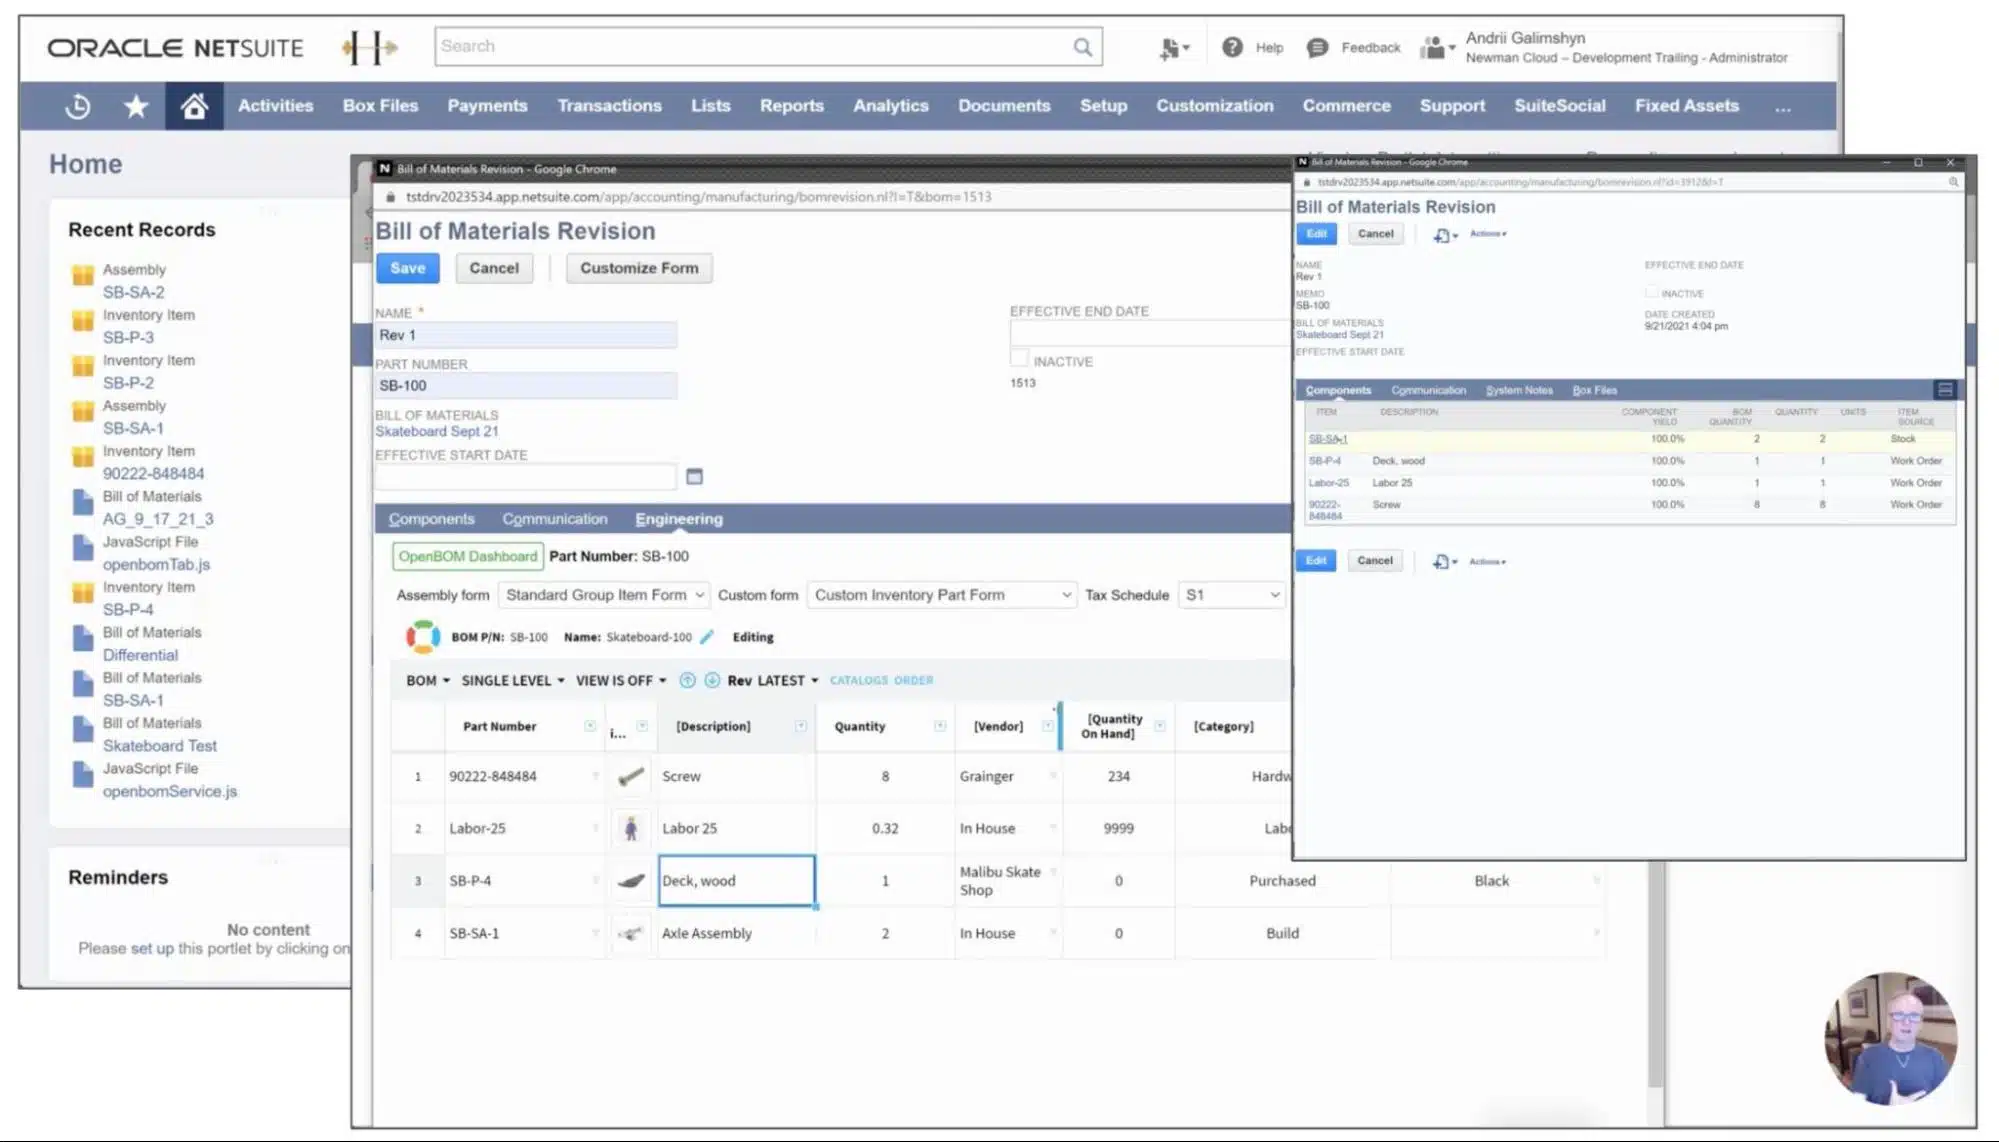Switch to System Notes tab in right window

[1519, 390]
